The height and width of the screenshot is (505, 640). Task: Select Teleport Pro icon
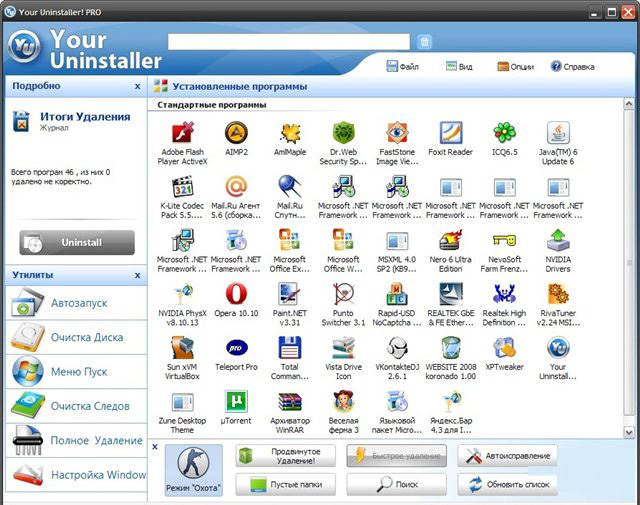click(236, 347)
